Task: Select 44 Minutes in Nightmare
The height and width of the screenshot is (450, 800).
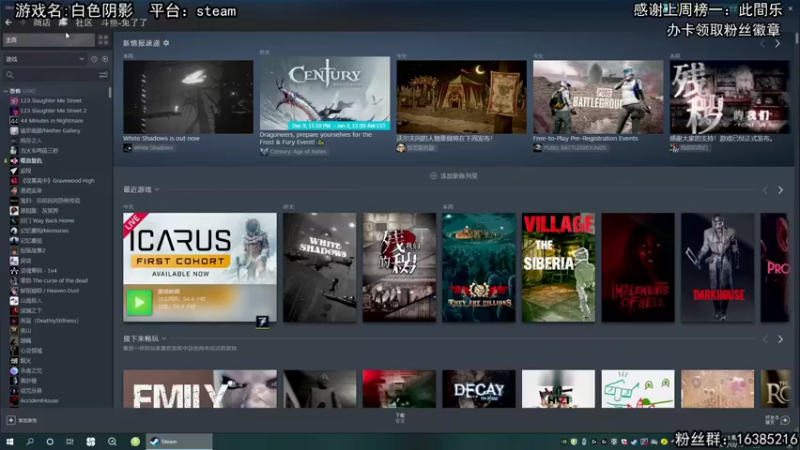Action: point(51,121)
